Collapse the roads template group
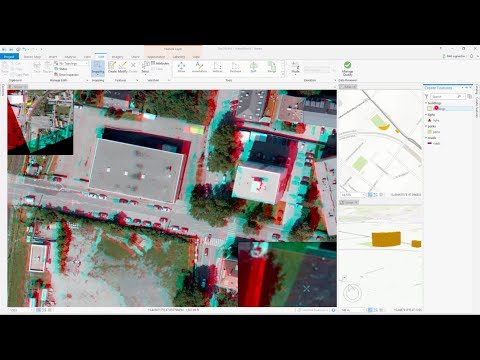The height and width of the screenshot is (360, 480). 426,138
